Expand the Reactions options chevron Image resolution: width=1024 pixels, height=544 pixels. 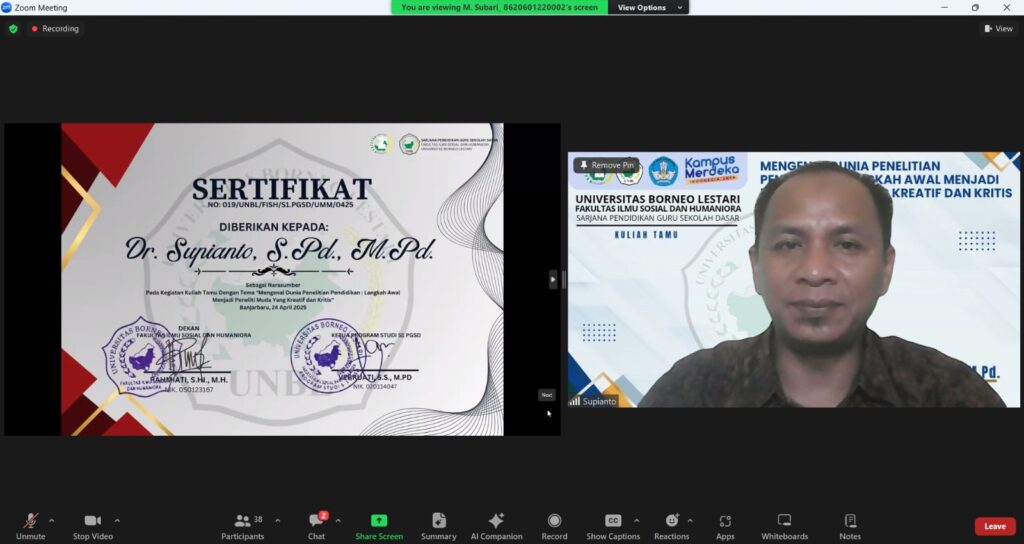click(690, 520)
